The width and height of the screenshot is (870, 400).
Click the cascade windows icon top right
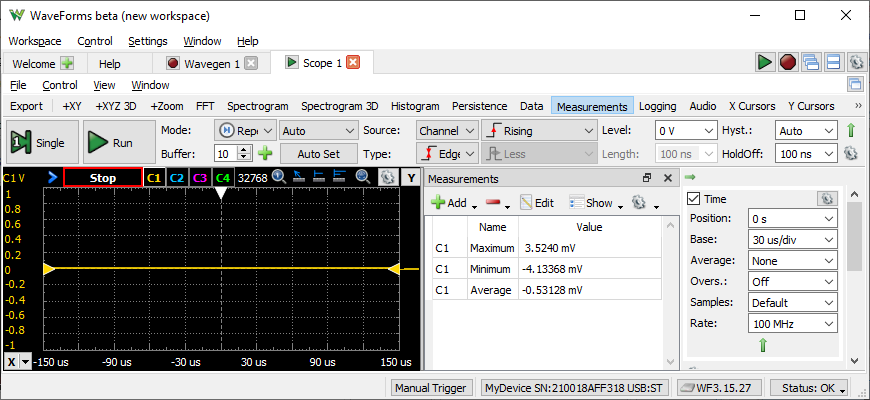point(811,62)
